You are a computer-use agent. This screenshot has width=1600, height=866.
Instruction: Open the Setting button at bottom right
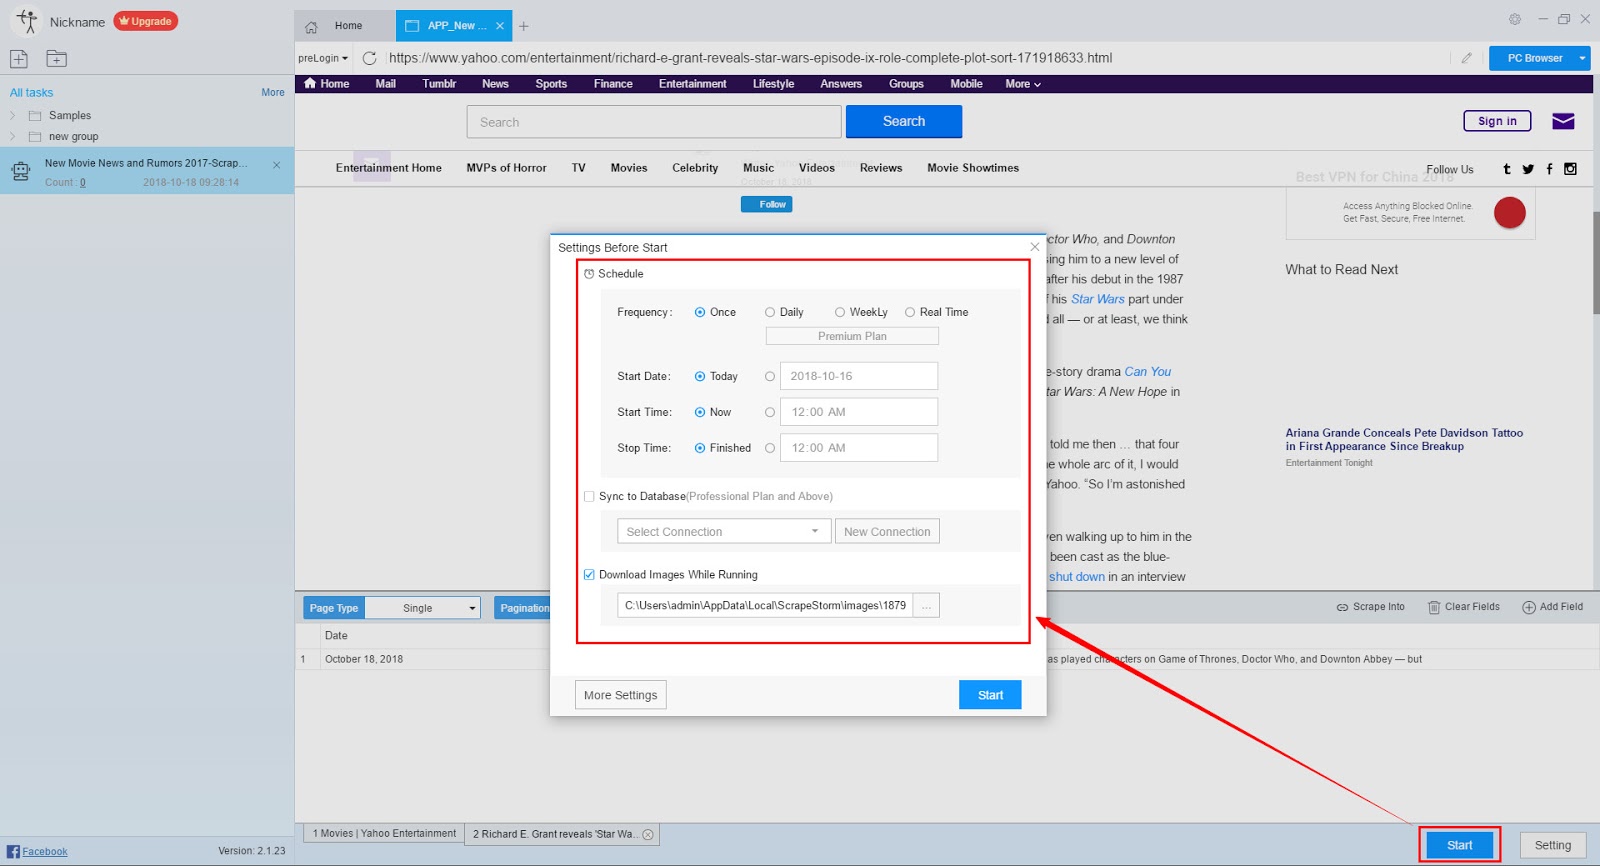click(x=1553, y=845)
